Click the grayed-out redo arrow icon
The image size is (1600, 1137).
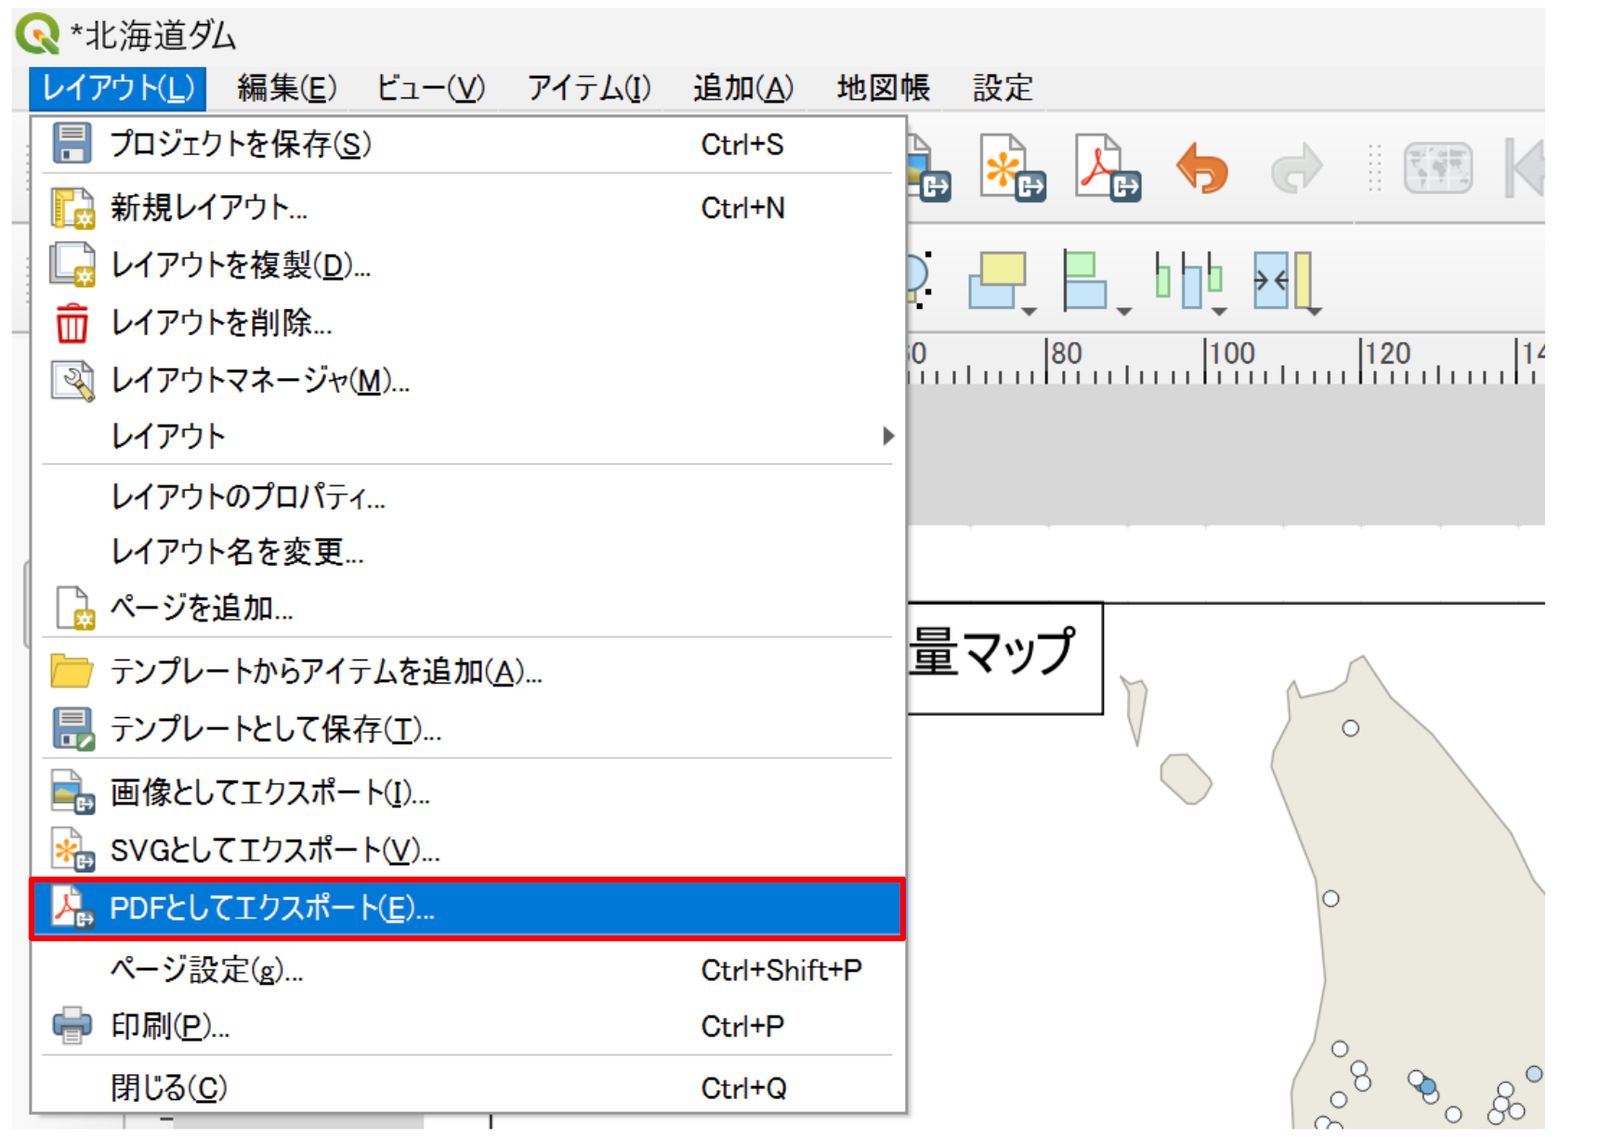pyautogui.click(x=1296, y=168)
